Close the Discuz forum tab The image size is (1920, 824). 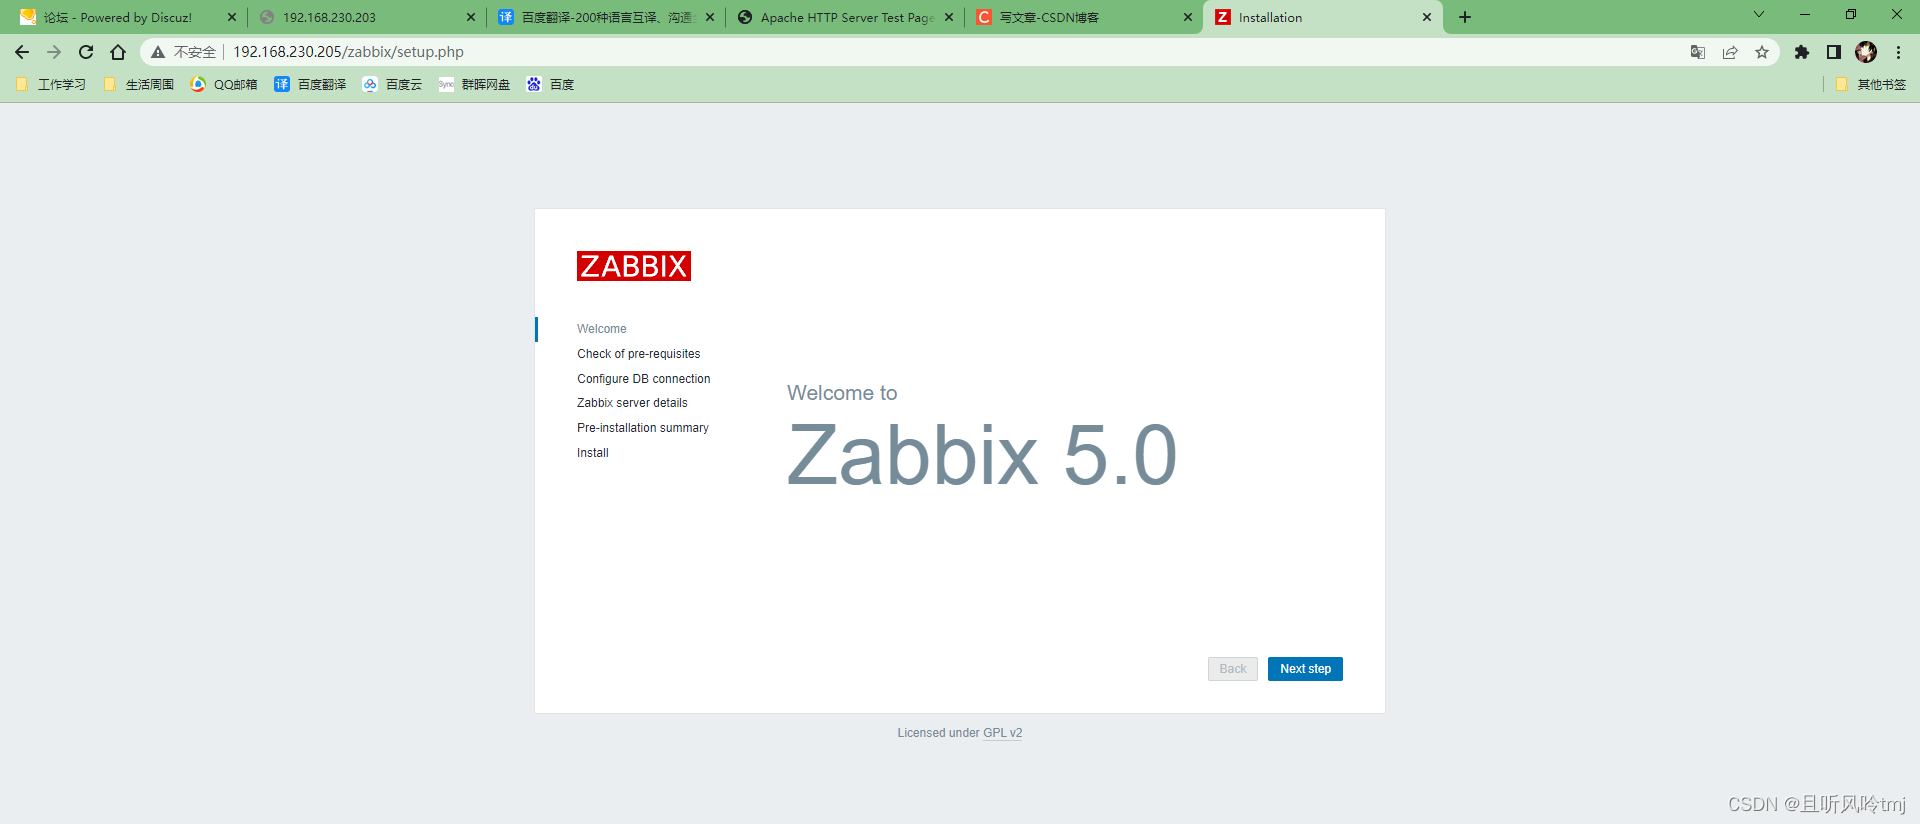tap(232, 17)
